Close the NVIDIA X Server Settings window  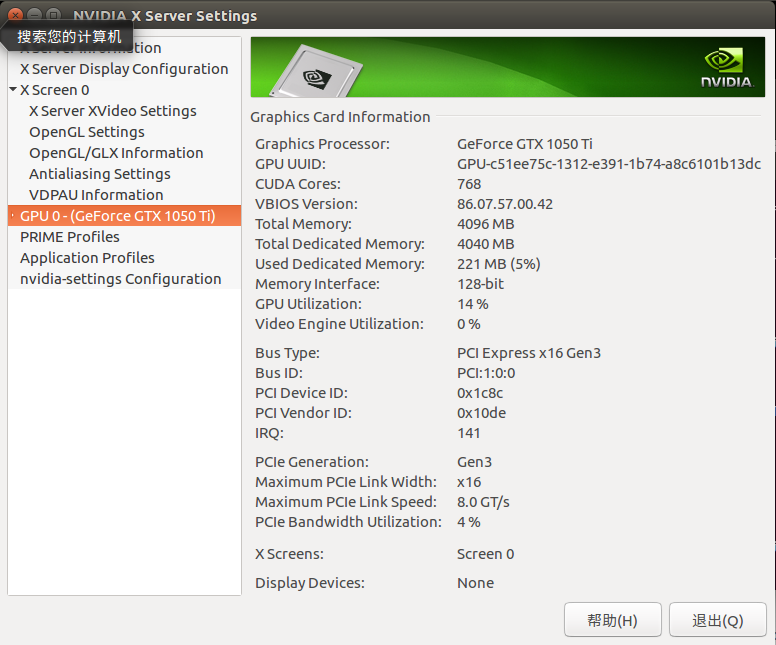pyautogui.click(x=15, y=15)
